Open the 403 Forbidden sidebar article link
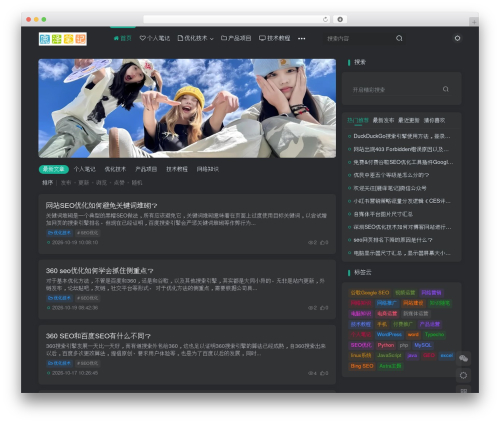Screen dimensions: 500x423 tap(401, 149)
